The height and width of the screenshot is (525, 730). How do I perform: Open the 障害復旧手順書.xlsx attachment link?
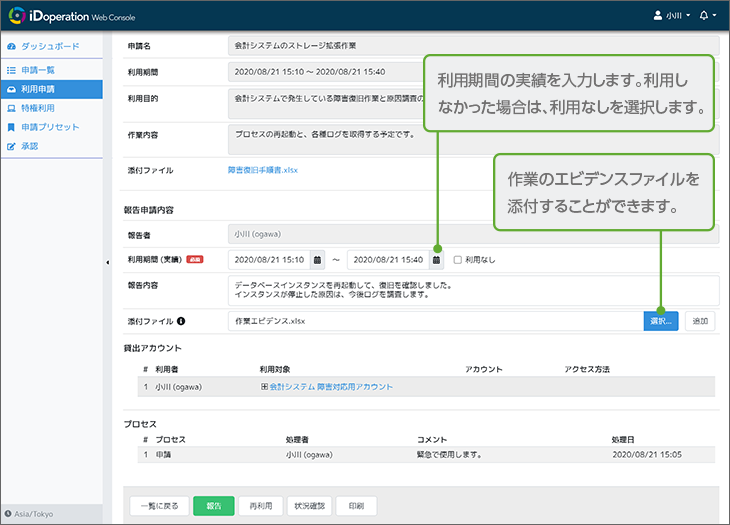[x=263, y=170]
